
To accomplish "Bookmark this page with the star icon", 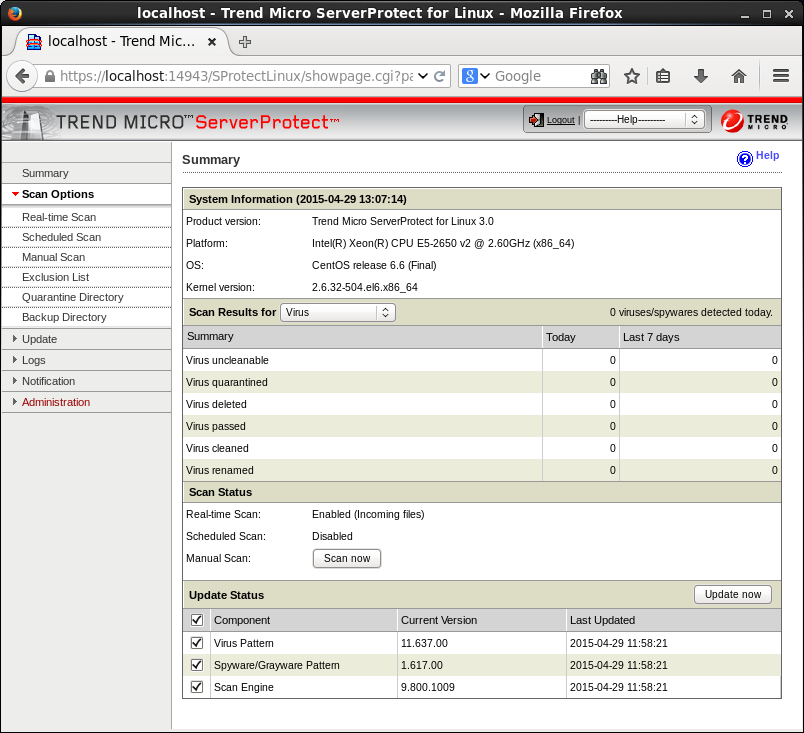I will 632,76.
